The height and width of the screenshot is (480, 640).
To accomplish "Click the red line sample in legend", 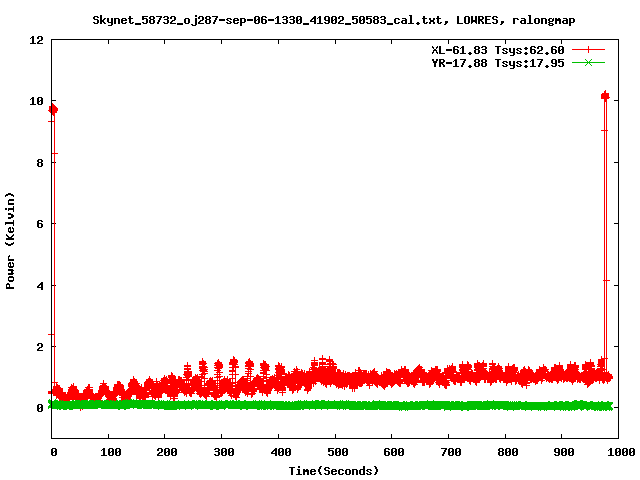I will [588, 50].
